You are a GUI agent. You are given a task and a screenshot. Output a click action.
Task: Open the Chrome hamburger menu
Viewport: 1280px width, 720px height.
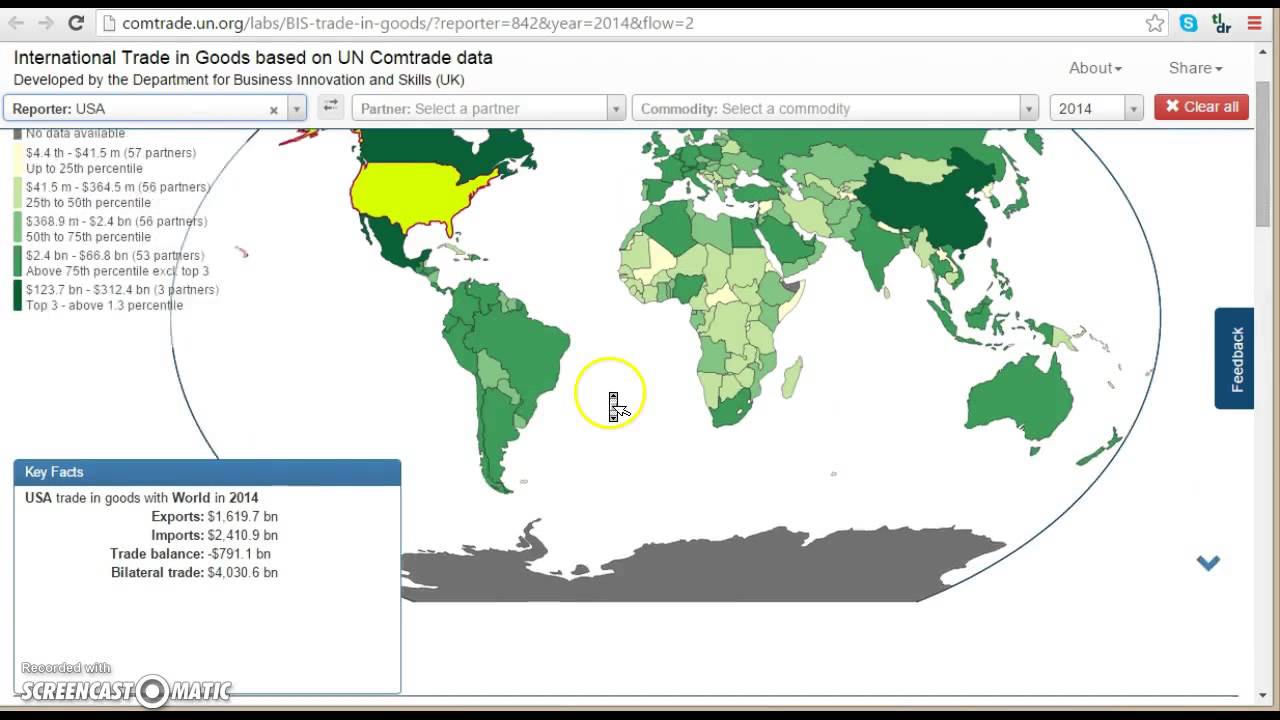(x=1255, y=23)
